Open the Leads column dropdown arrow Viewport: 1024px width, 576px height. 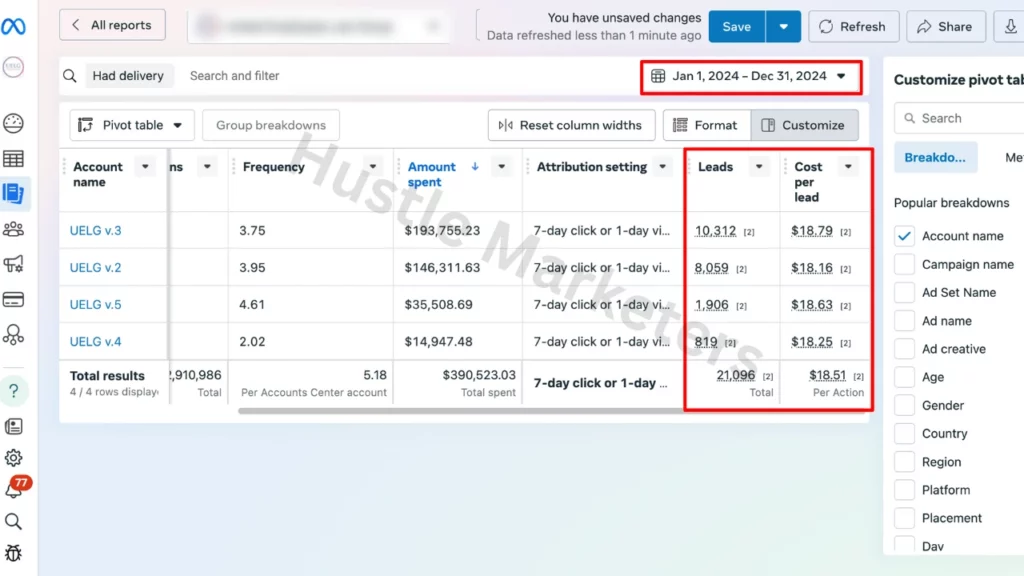pos(759,167)
